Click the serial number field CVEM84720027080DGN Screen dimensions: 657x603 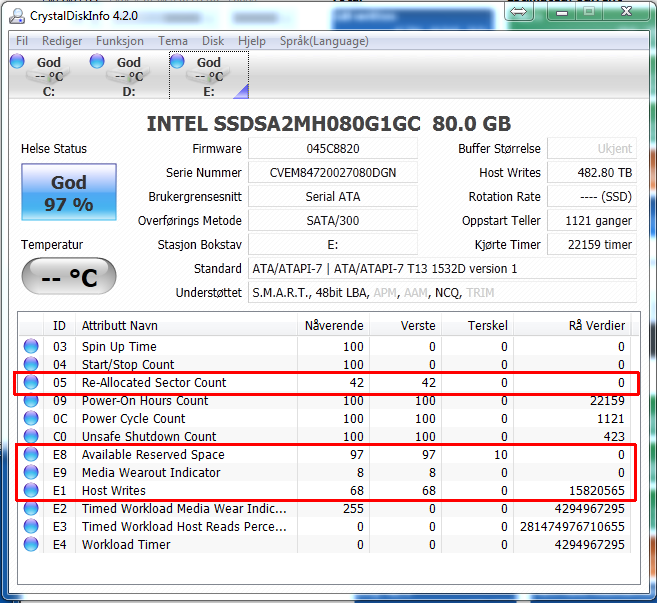click(333, 173)
